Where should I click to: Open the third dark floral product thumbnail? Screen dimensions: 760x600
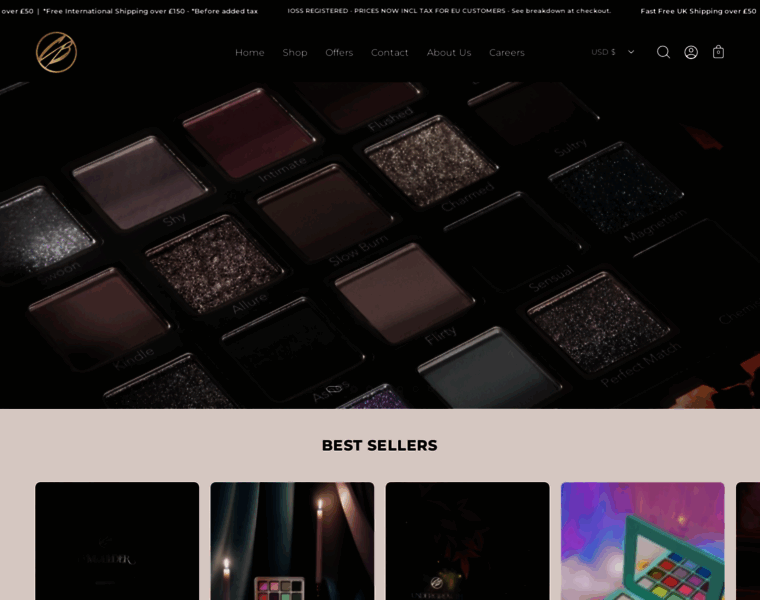point(468,541)
